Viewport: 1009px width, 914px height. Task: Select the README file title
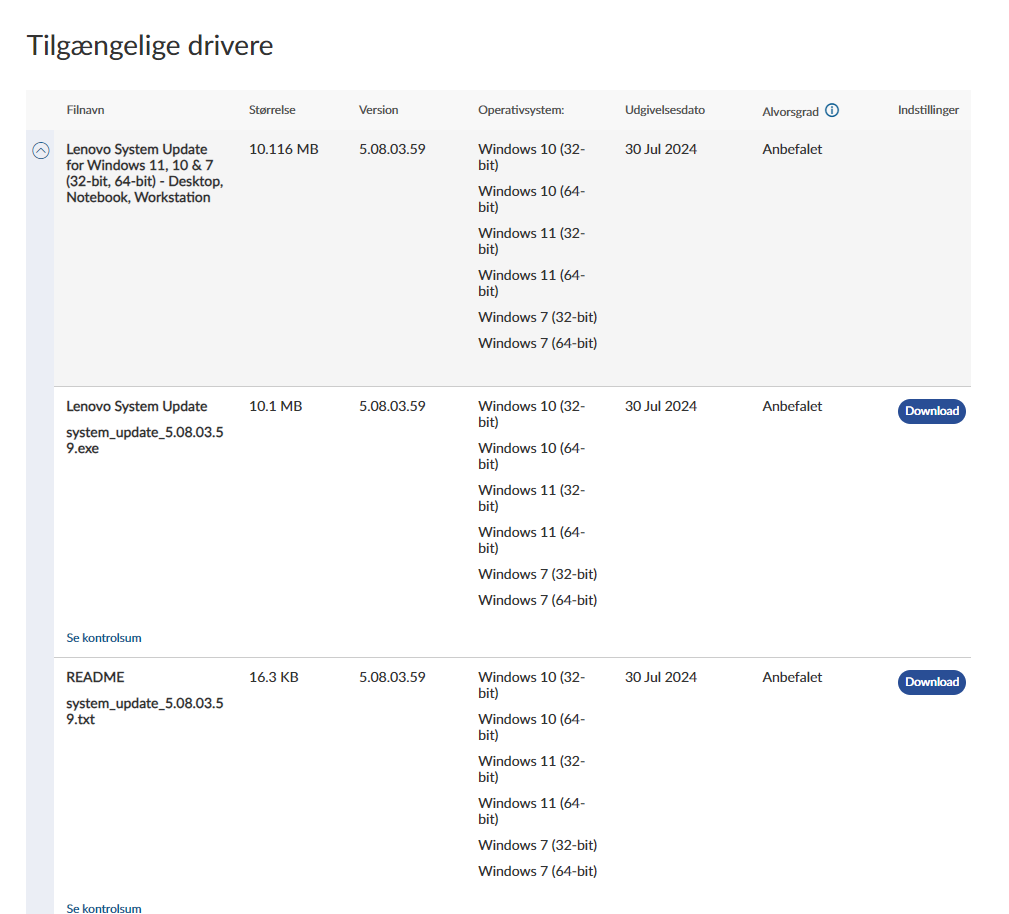pos(95,677)
